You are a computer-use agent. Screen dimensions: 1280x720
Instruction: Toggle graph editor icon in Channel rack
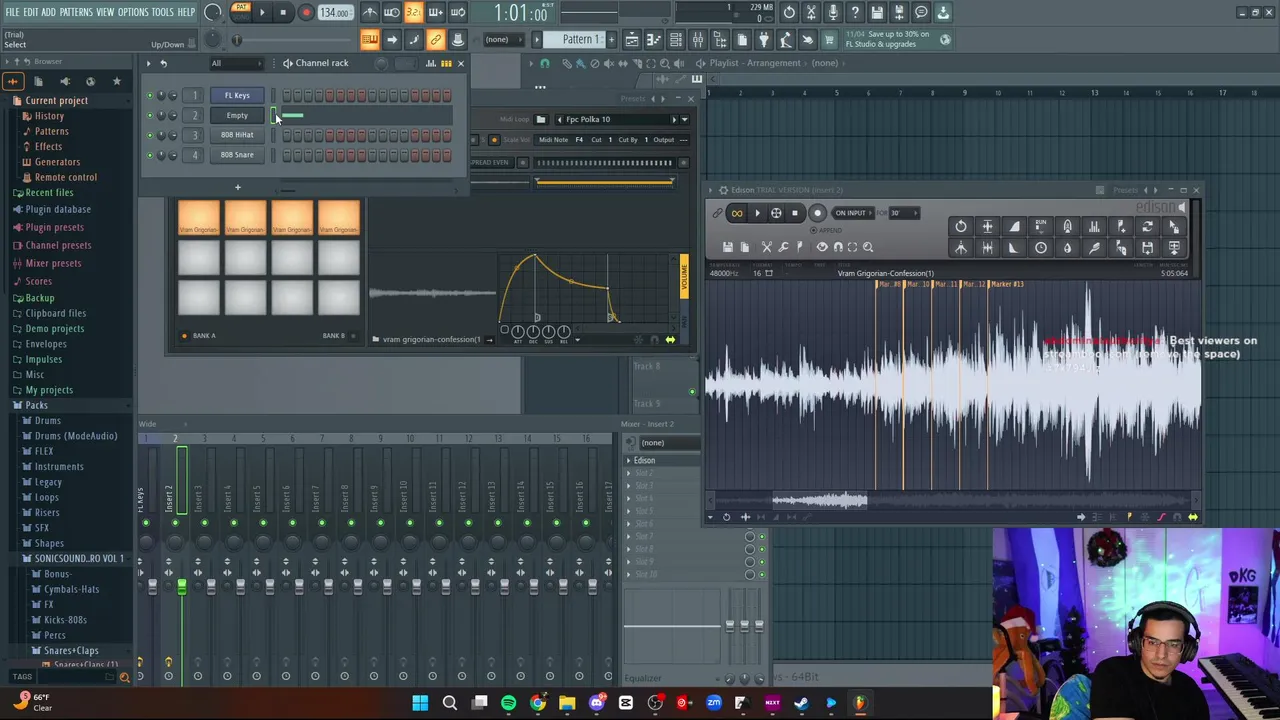(431, 63)
